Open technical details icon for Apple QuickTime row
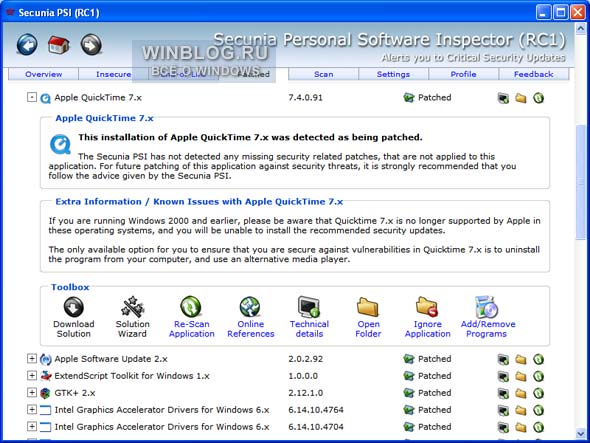This screenshot has width=590, height=443. click(x=503, y=98)
